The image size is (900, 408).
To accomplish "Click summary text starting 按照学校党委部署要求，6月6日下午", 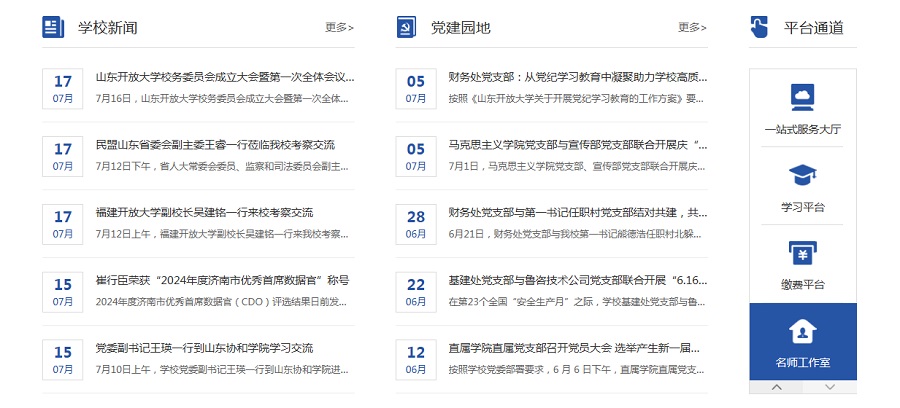I will 576,370.
